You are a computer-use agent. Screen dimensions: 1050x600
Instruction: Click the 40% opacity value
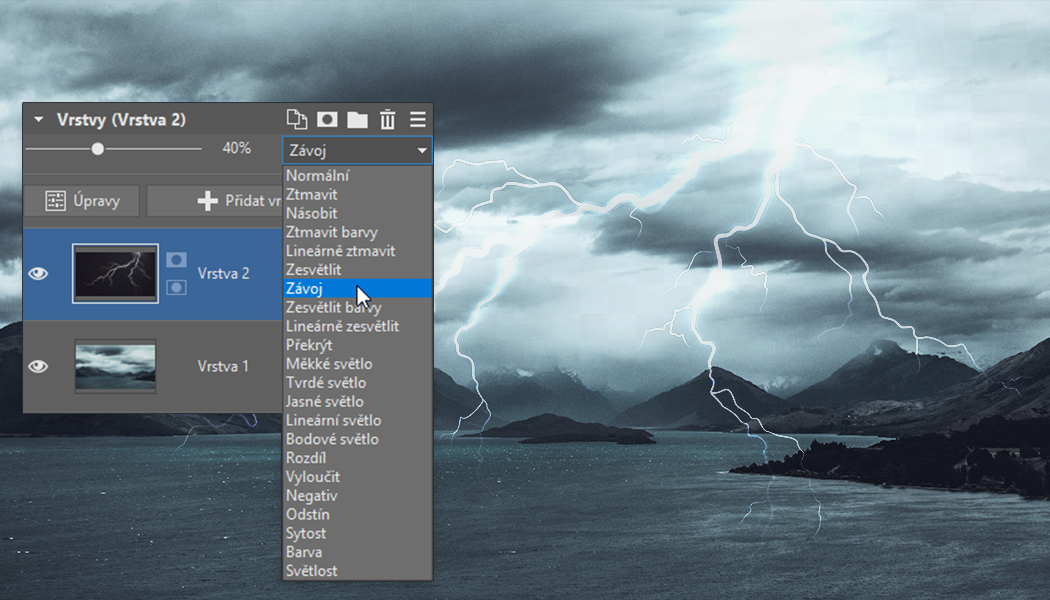[x=236, y=148]
